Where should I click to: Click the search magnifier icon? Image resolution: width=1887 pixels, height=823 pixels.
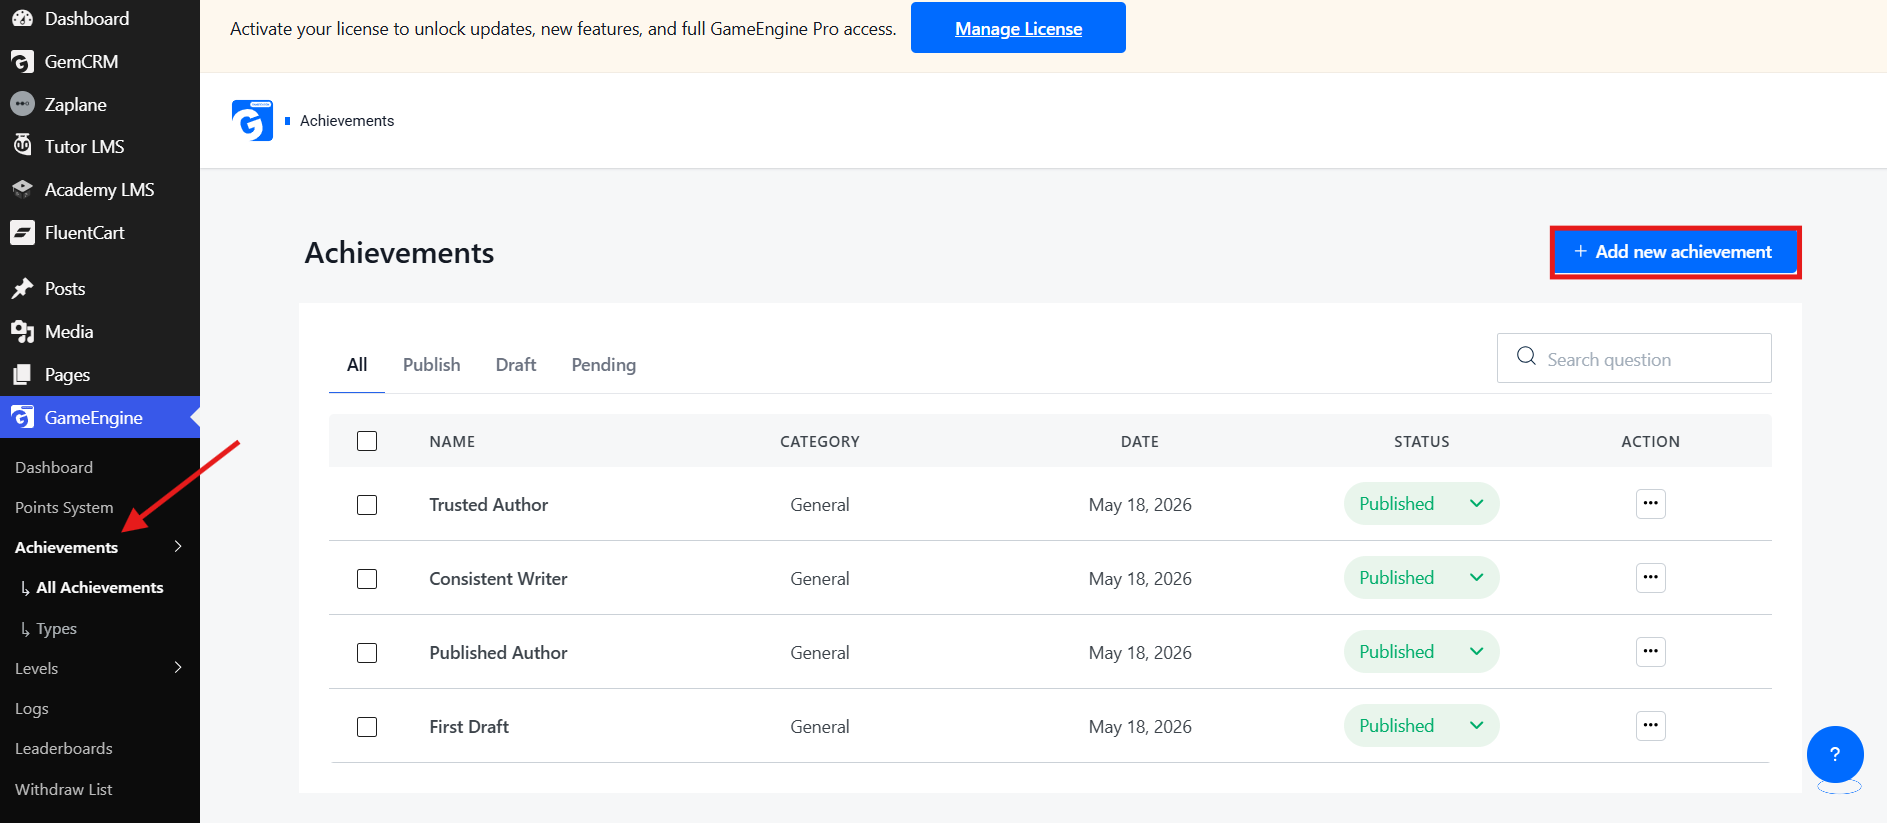(1526, 356)
